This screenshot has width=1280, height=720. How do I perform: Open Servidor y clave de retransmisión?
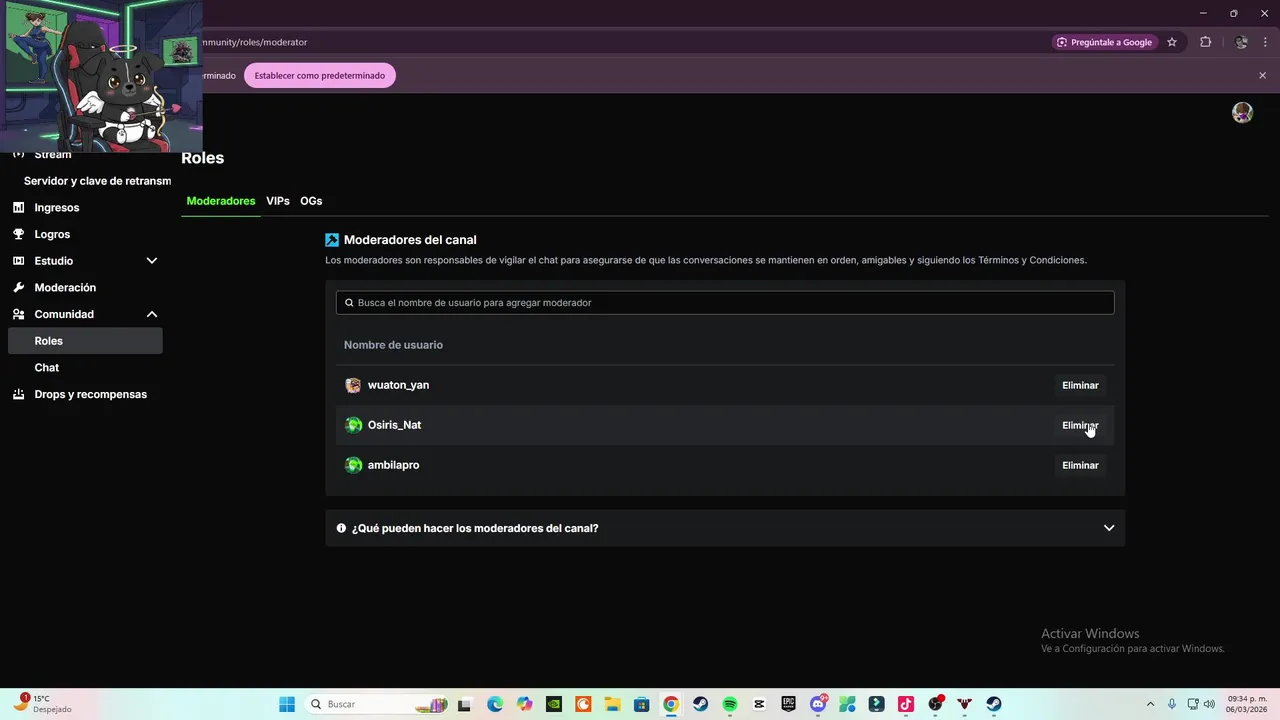coord(97,181)
